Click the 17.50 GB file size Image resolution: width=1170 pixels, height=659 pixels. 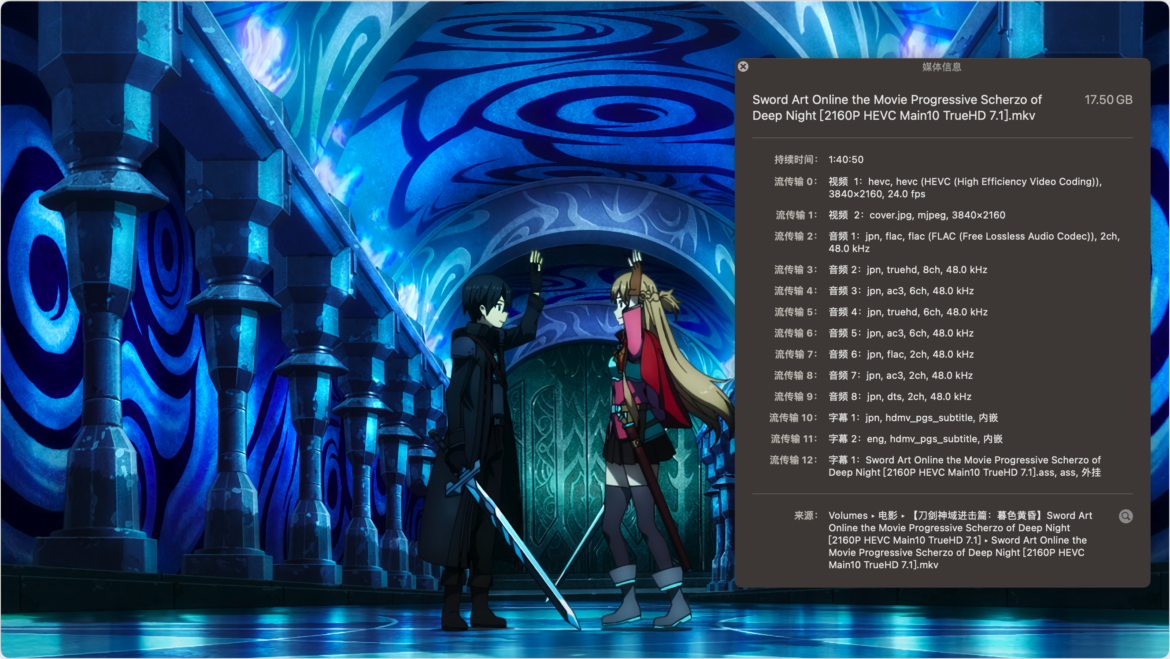[x=1108, y=100]
